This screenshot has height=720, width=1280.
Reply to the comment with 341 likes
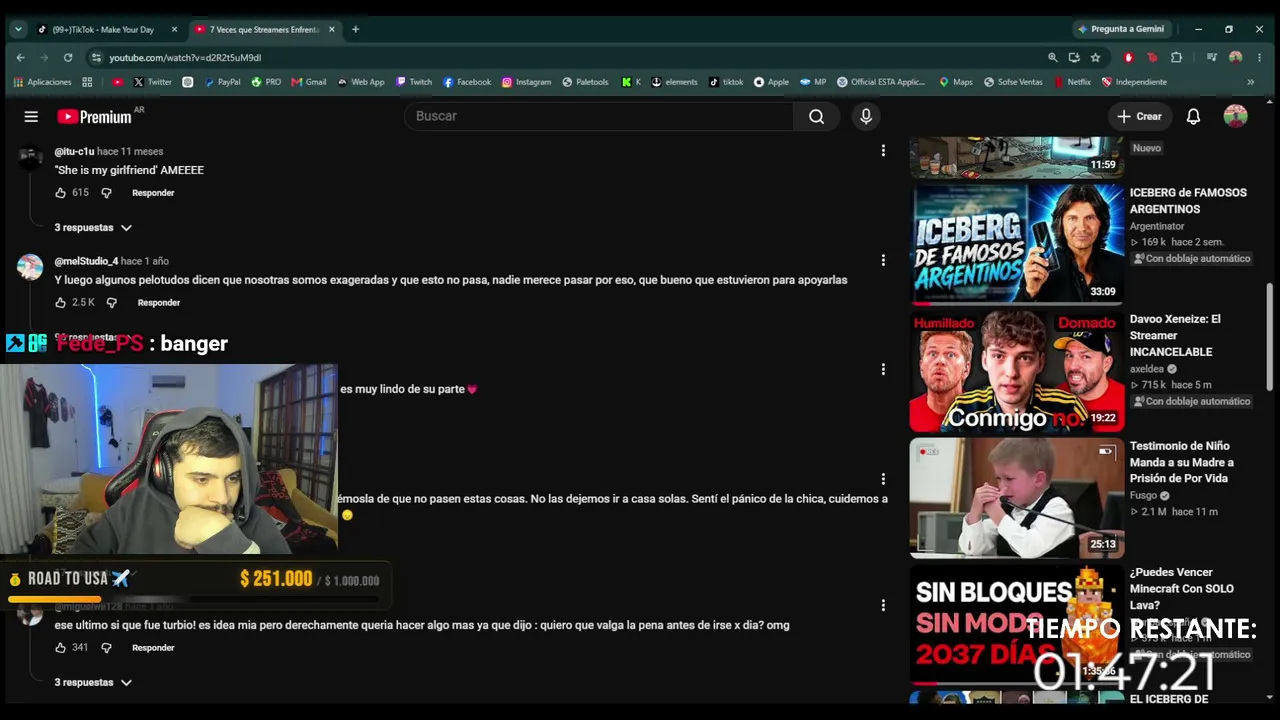[153, 648]
